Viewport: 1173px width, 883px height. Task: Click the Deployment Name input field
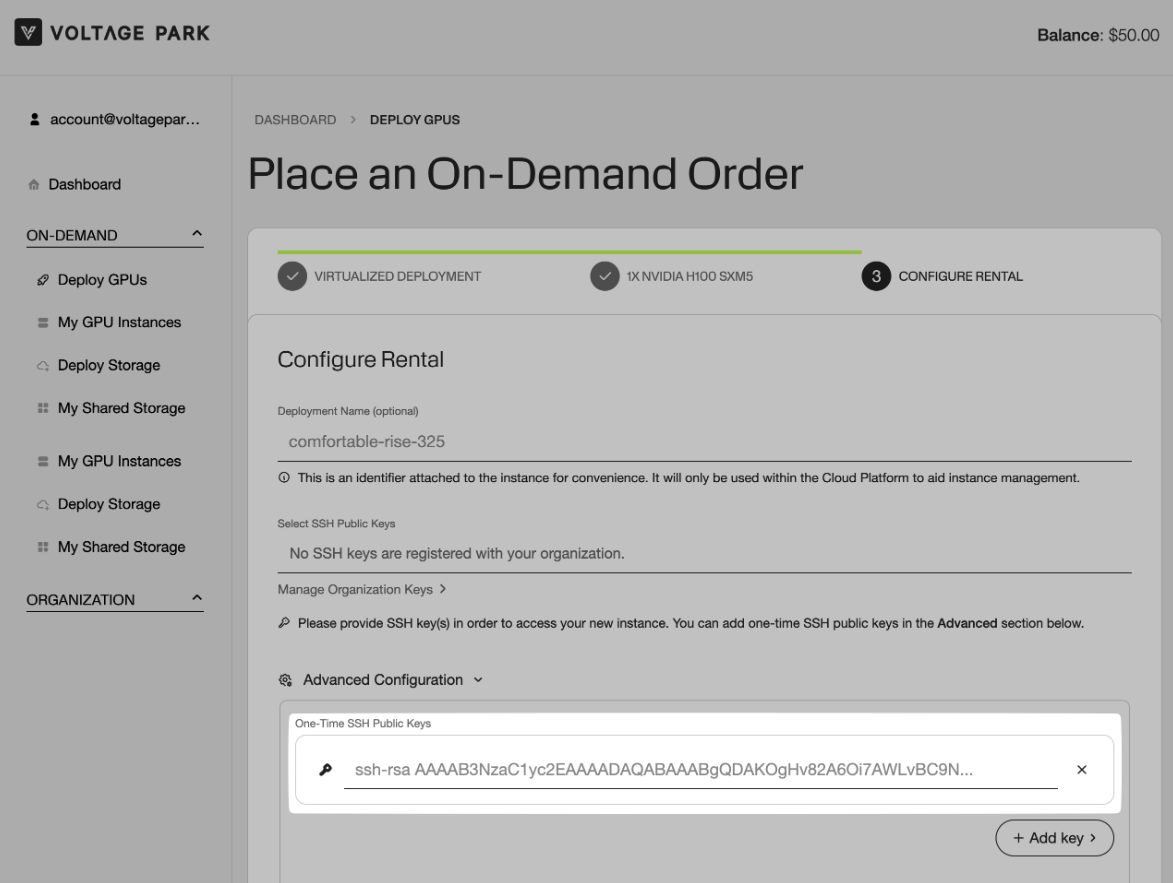(x=704, y=441)
